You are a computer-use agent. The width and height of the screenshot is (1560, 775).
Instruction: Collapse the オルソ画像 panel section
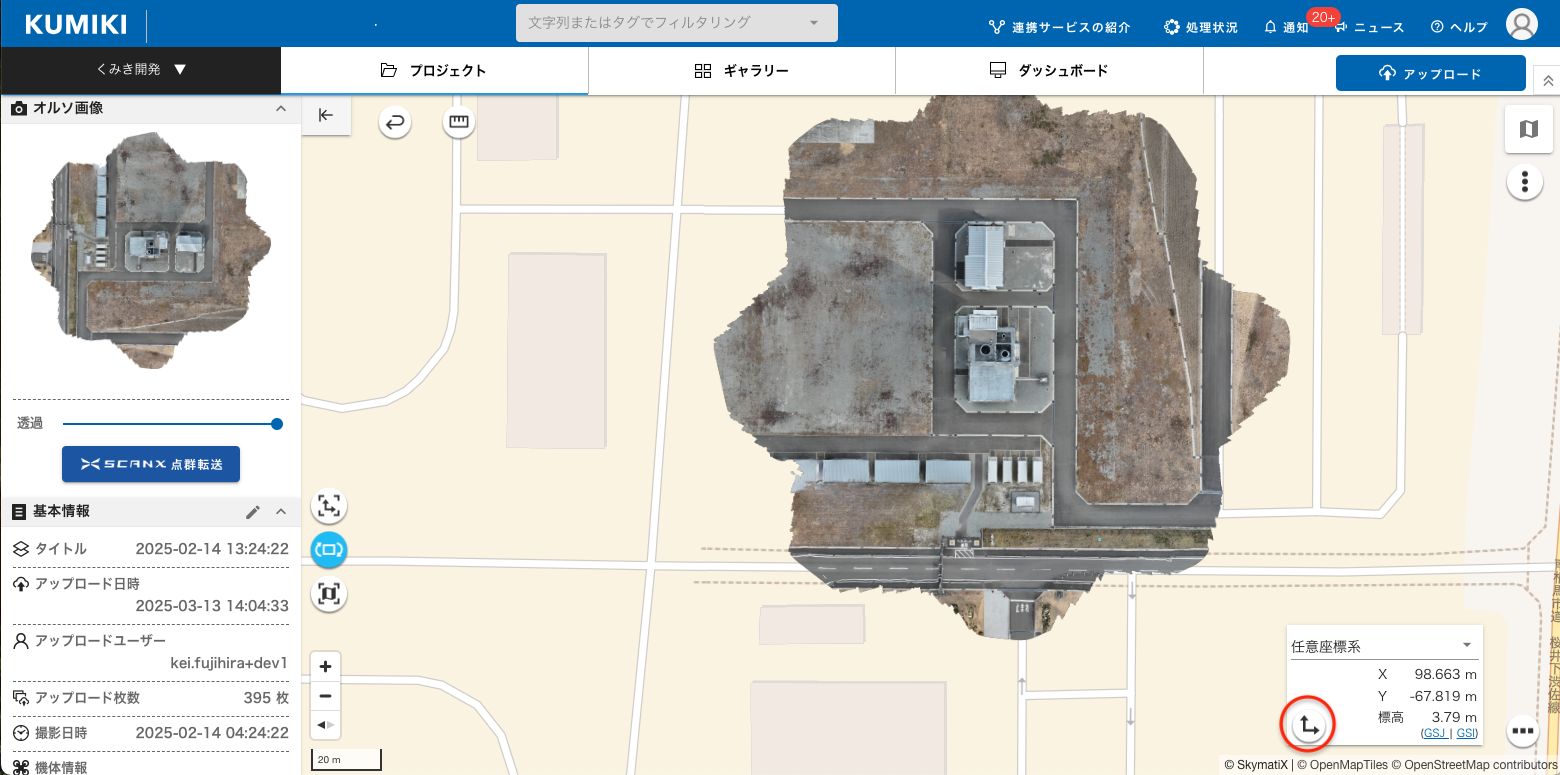pos(281,108)
